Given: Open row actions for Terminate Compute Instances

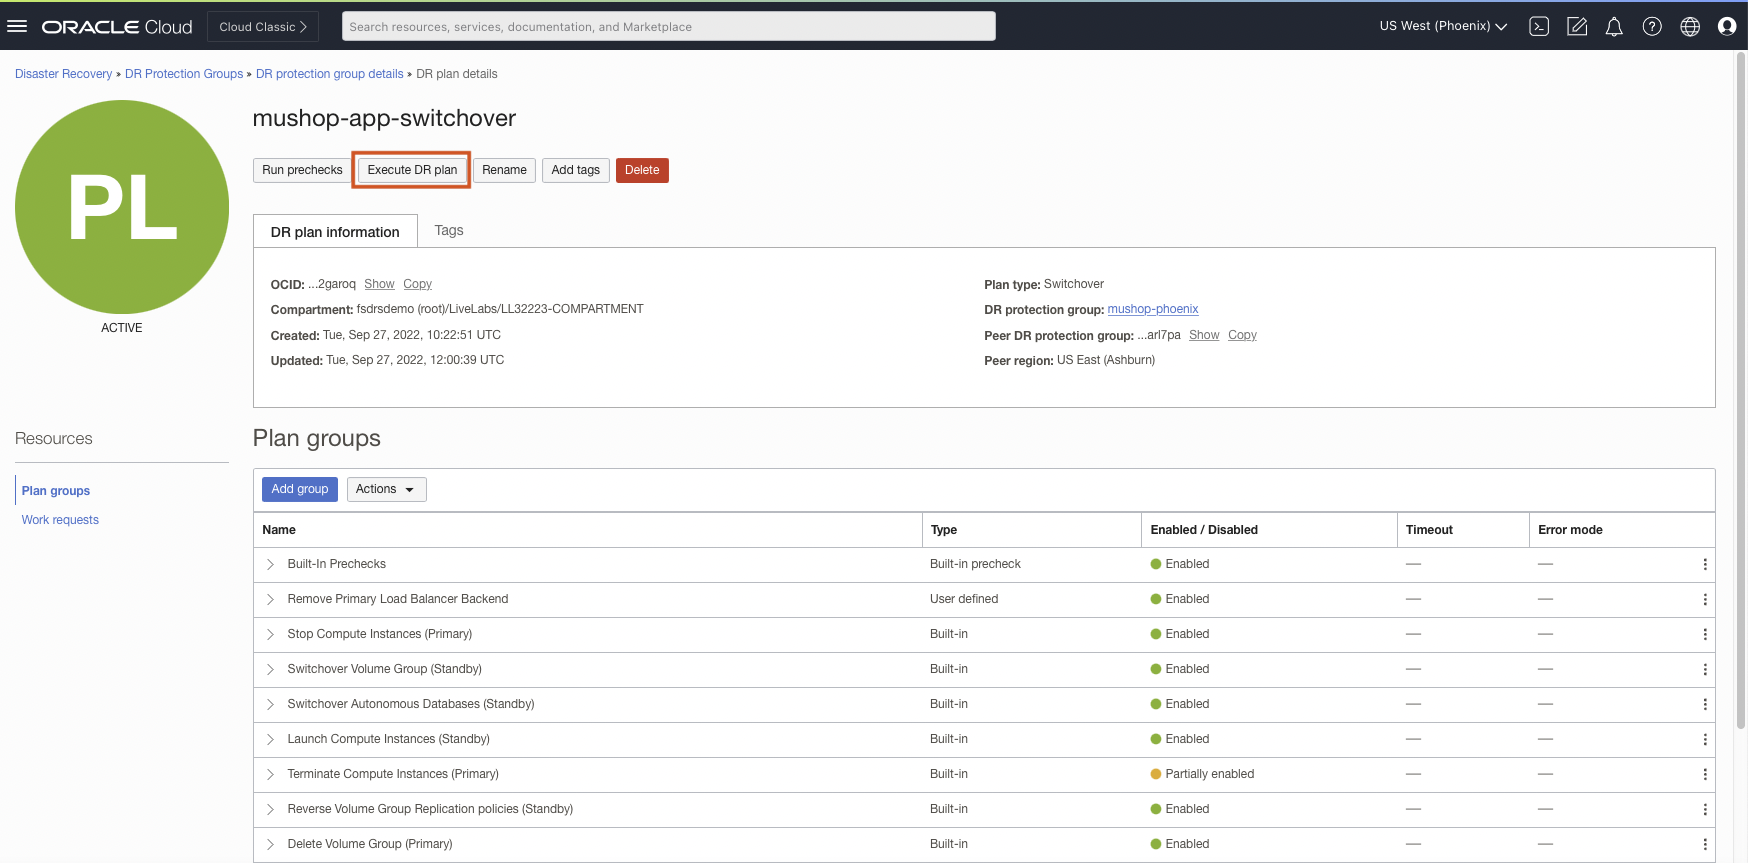Looking at the screenshot, I should pyautogui.click(x=1705, y=775).
